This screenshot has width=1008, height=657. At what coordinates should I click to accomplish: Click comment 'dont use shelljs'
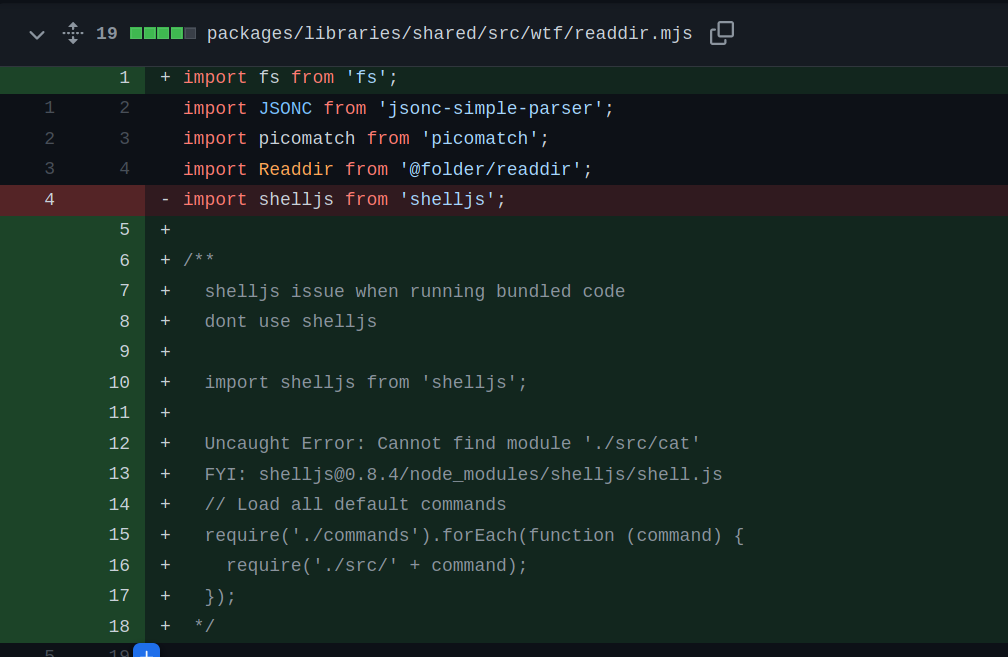pyautogui.click(x=291, y=321)
